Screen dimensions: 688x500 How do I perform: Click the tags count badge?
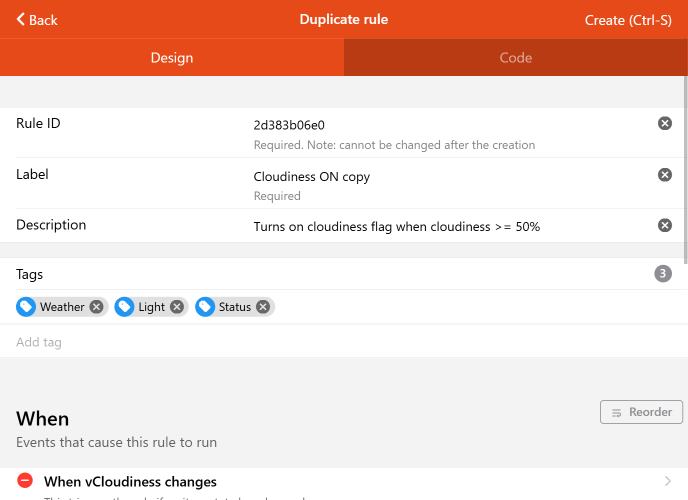click(x=663, y=274)
